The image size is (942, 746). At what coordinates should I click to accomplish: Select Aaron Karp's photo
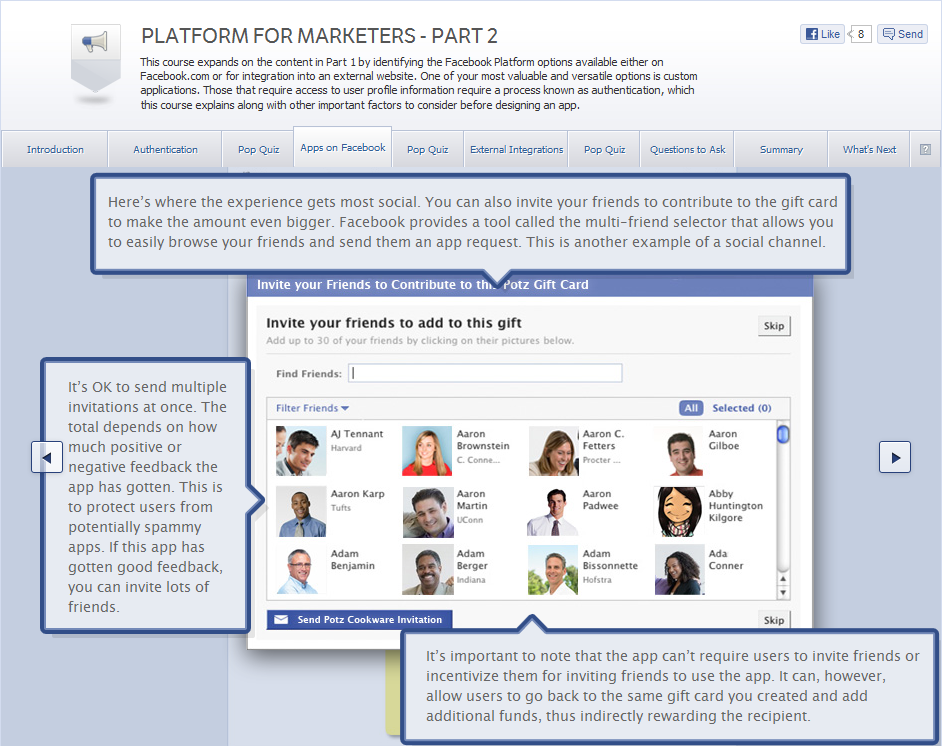tap(301, 511)
